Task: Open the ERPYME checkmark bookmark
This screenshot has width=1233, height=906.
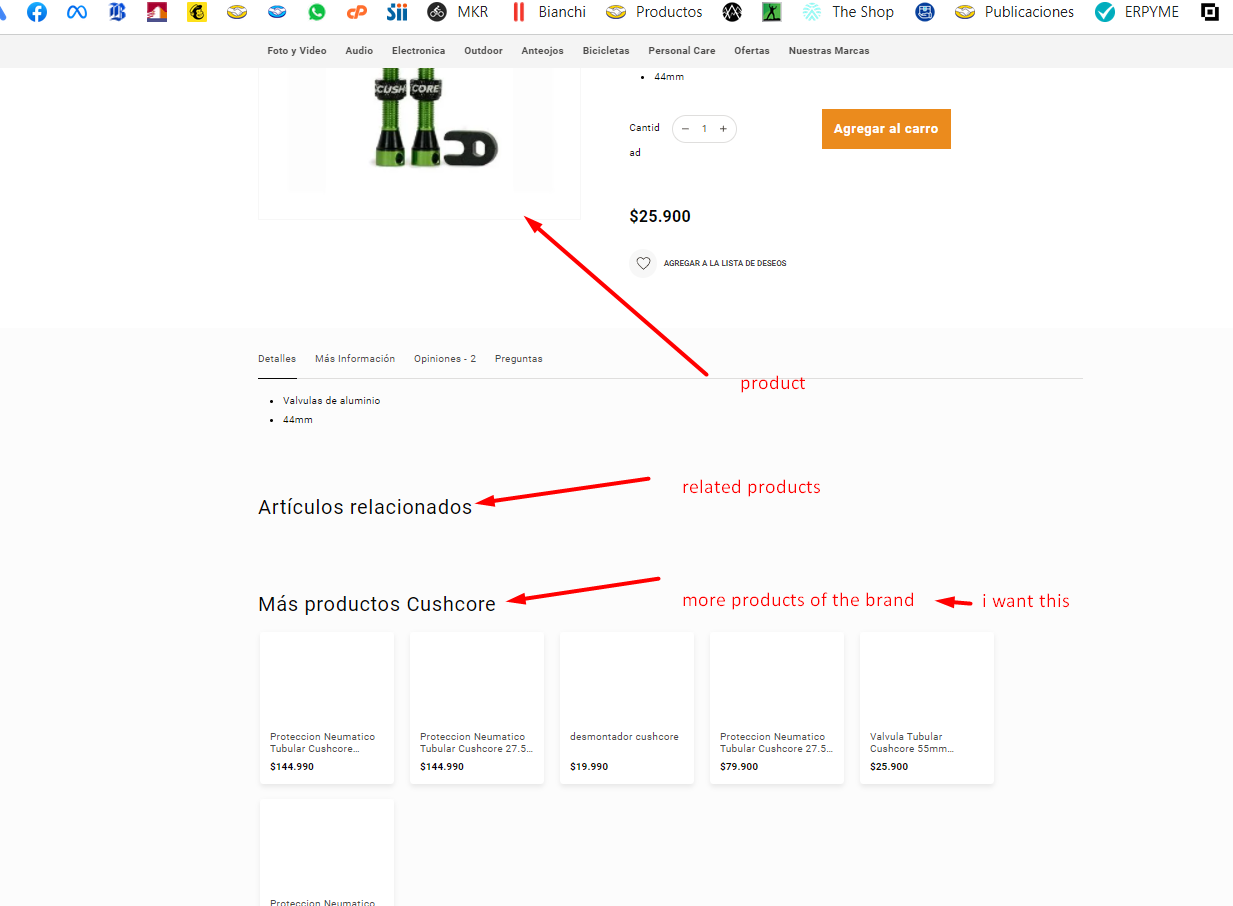Action: click(x=1137, y=12)
